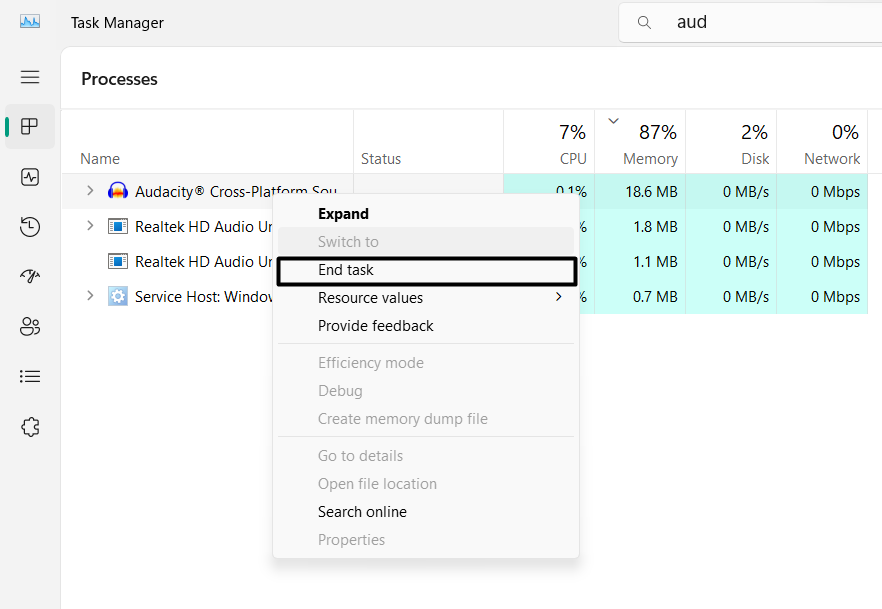Click the Audacity headphones app icon

point(118,192)
